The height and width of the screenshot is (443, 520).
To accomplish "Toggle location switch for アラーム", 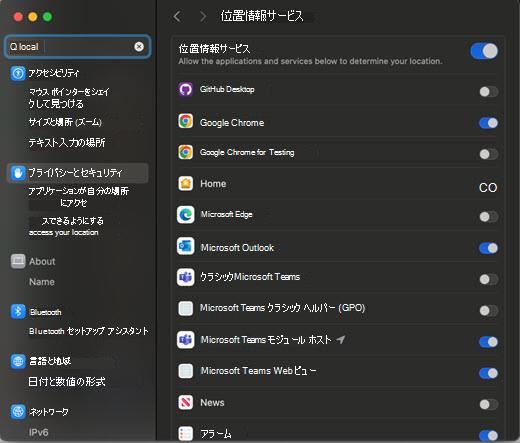I will tap(489, 435).
